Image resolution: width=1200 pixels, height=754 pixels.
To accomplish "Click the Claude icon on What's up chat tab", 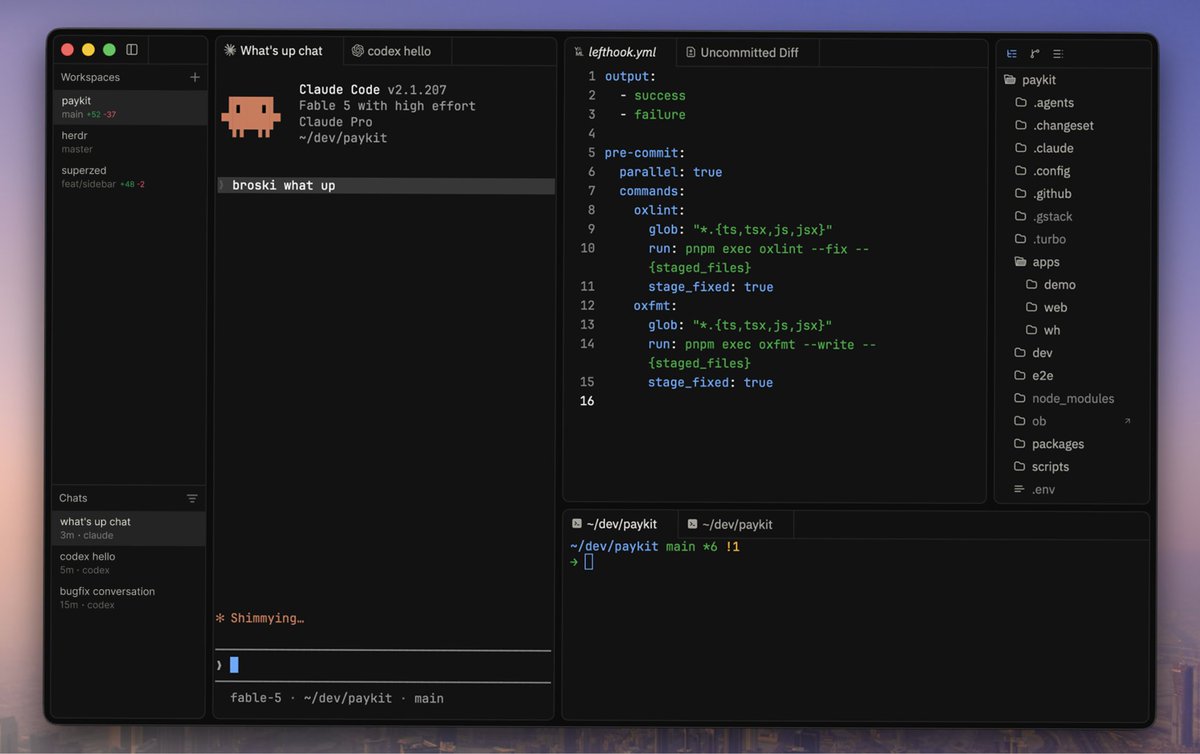I will click(x=230, y=50).
